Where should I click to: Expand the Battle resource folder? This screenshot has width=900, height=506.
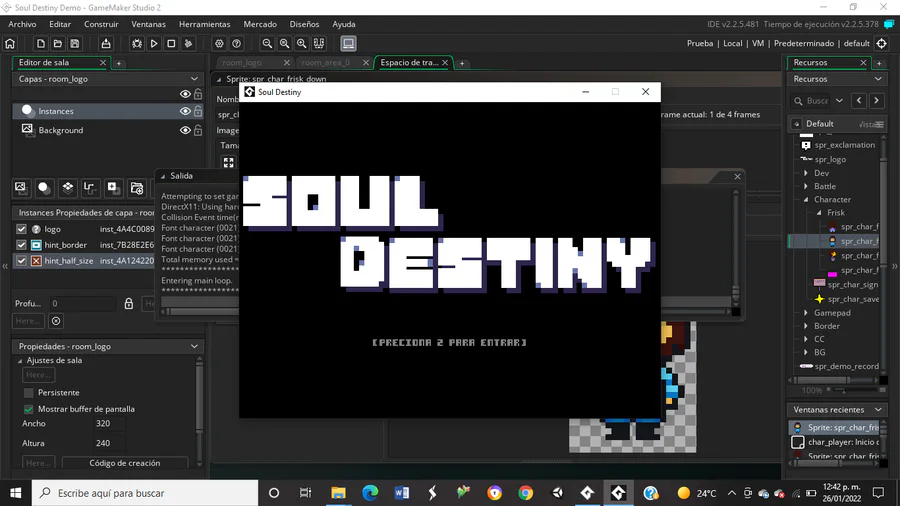tap(806, 186)
